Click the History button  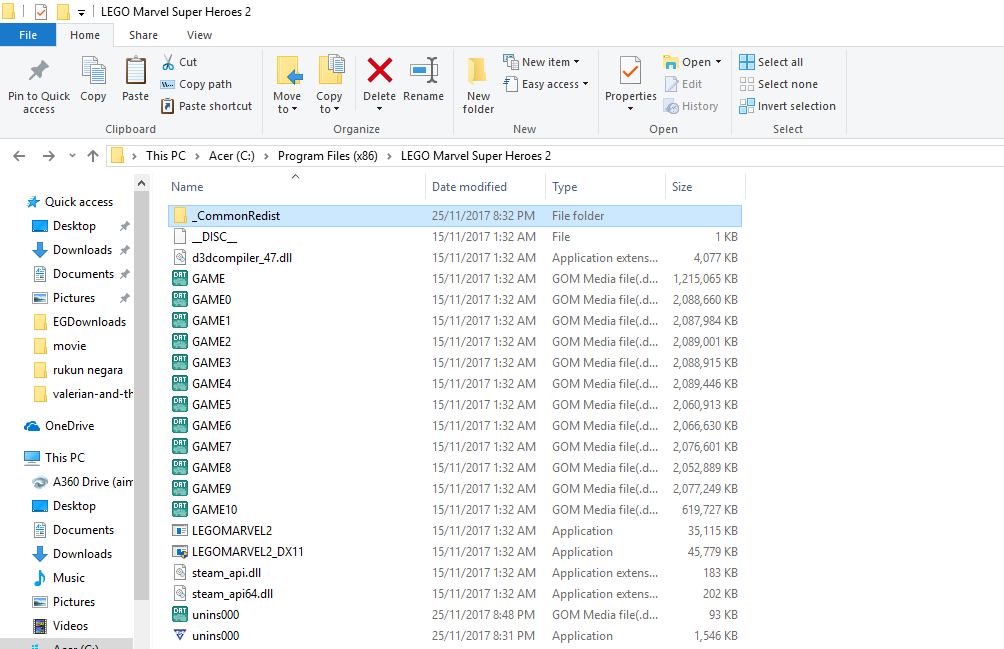pos(692,106)
